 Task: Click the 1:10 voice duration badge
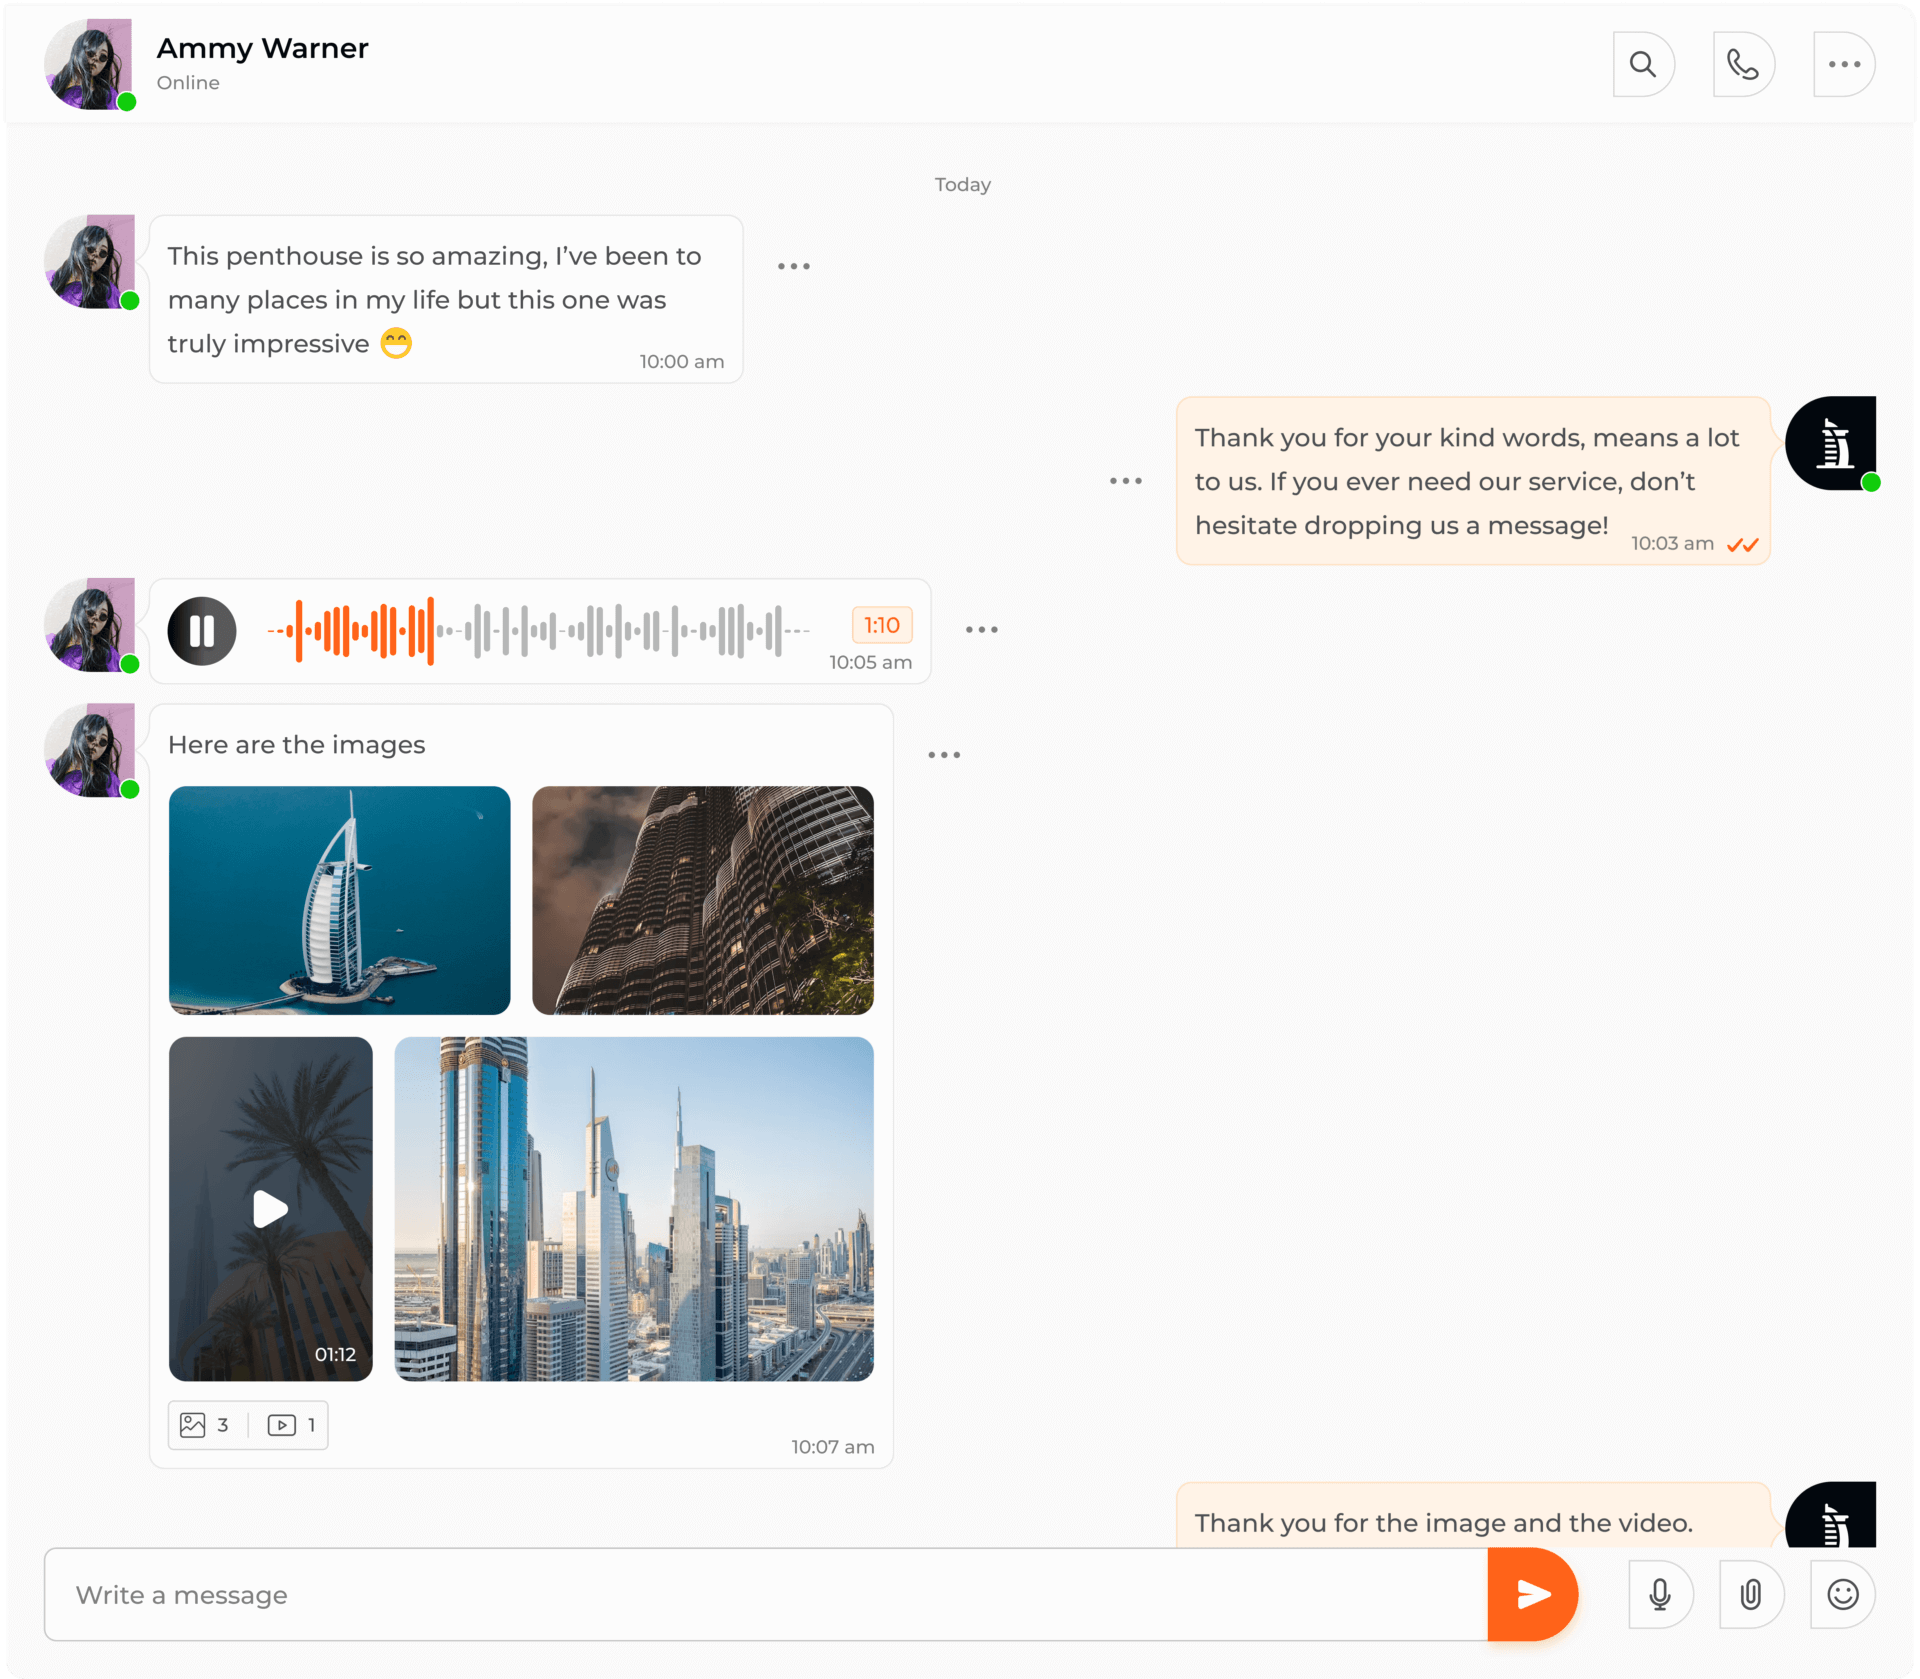[x=882, y=625]
